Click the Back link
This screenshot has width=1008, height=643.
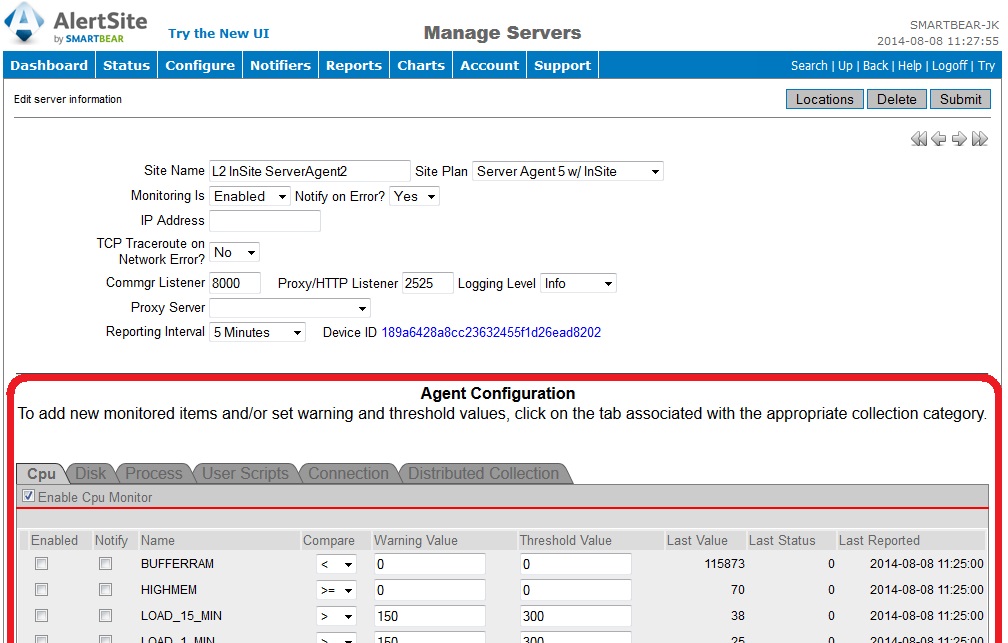click(x=876, y=66)
